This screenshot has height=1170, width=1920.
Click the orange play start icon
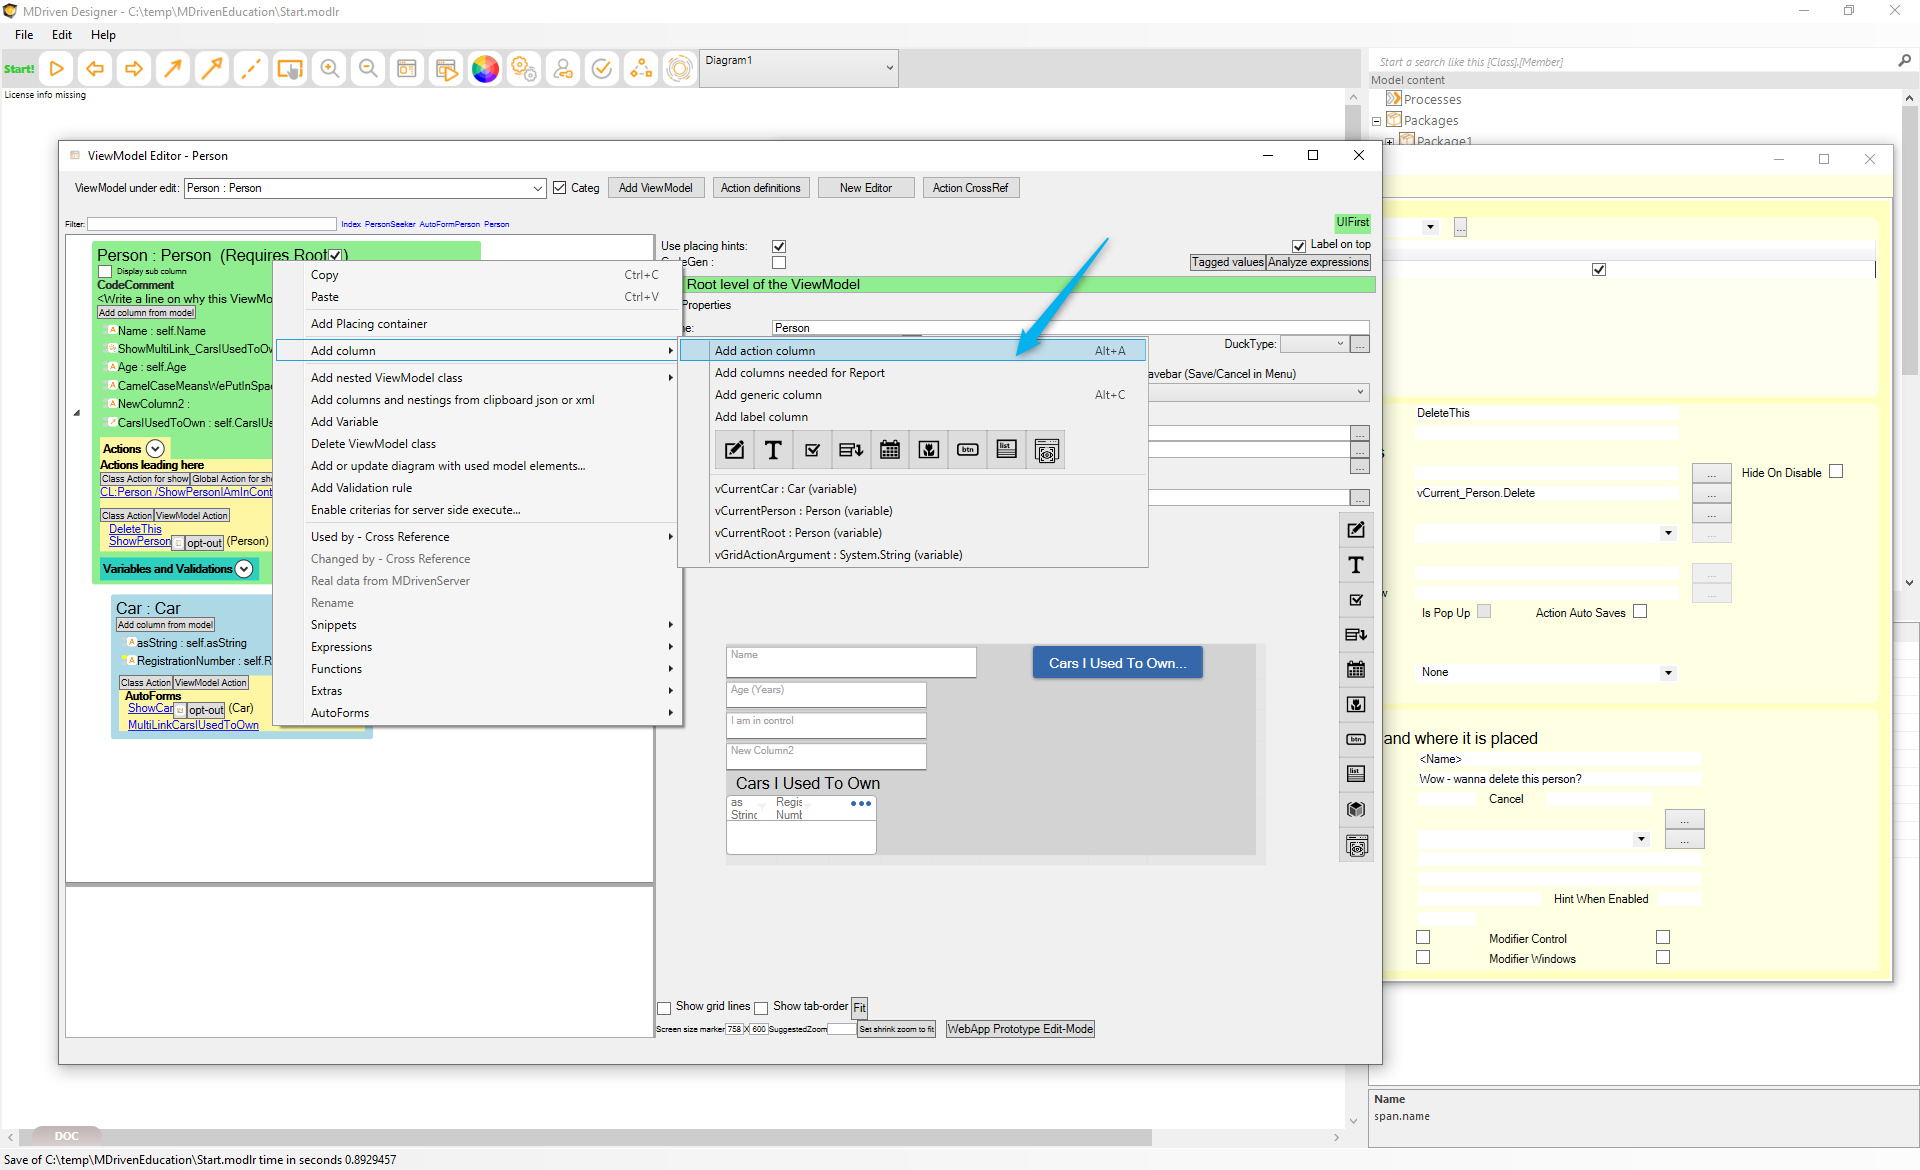coord(57,69)
